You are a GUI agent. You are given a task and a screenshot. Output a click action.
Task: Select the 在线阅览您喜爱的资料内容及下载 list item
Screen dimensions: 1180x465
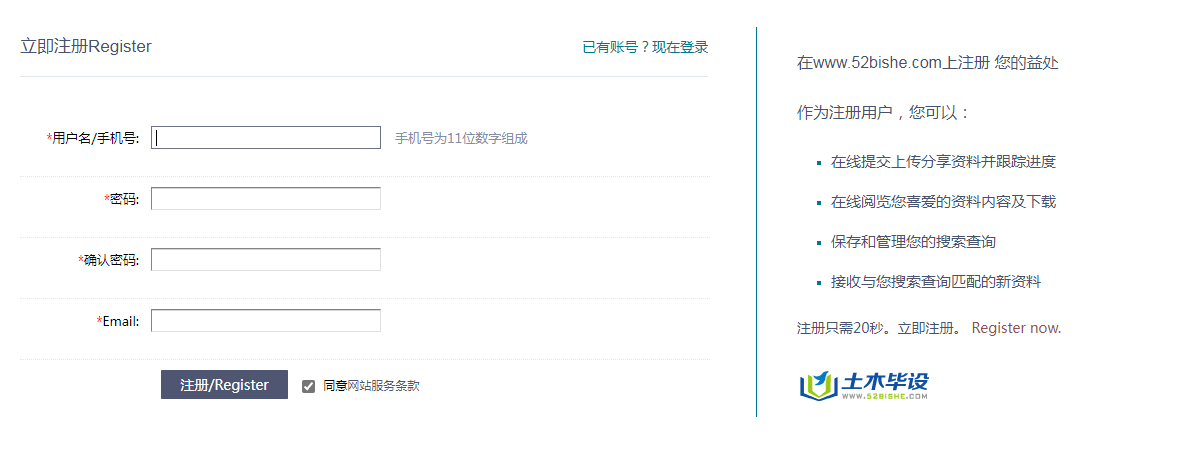(x=943, y=201)
